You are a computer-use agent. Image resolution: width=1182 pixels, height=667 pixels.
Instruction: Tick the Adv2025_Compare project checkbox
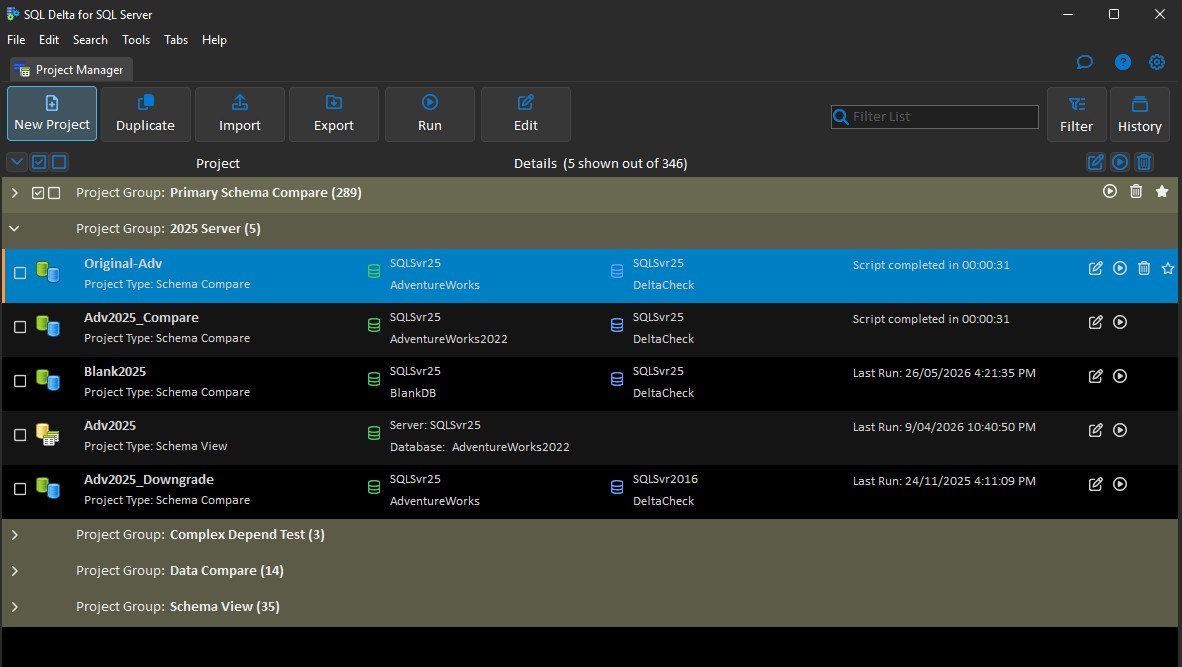20,327
